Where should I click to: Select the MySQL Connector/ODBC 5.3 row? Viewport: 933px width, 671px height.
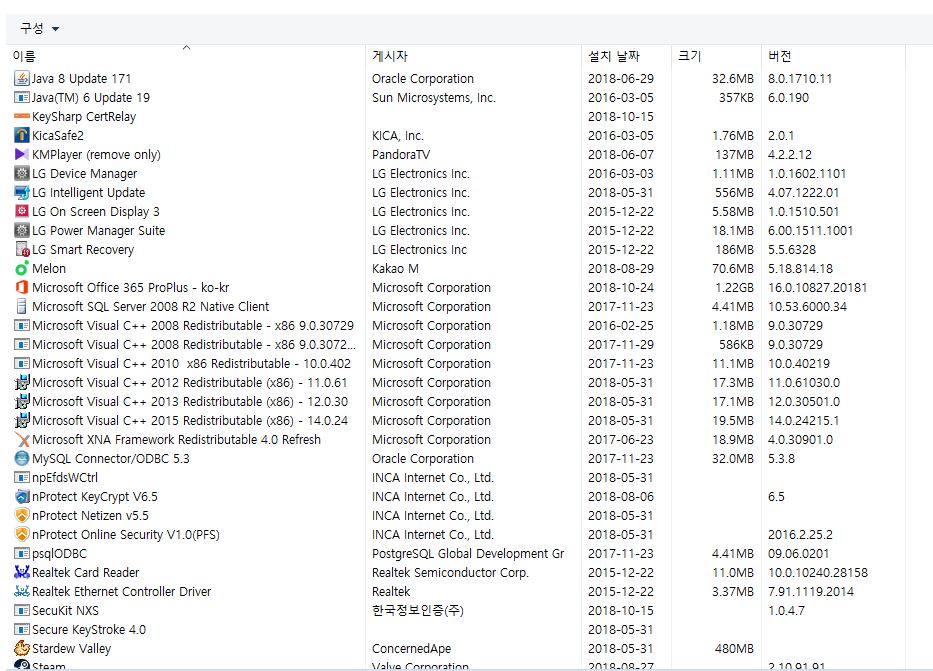coord(110,458)
